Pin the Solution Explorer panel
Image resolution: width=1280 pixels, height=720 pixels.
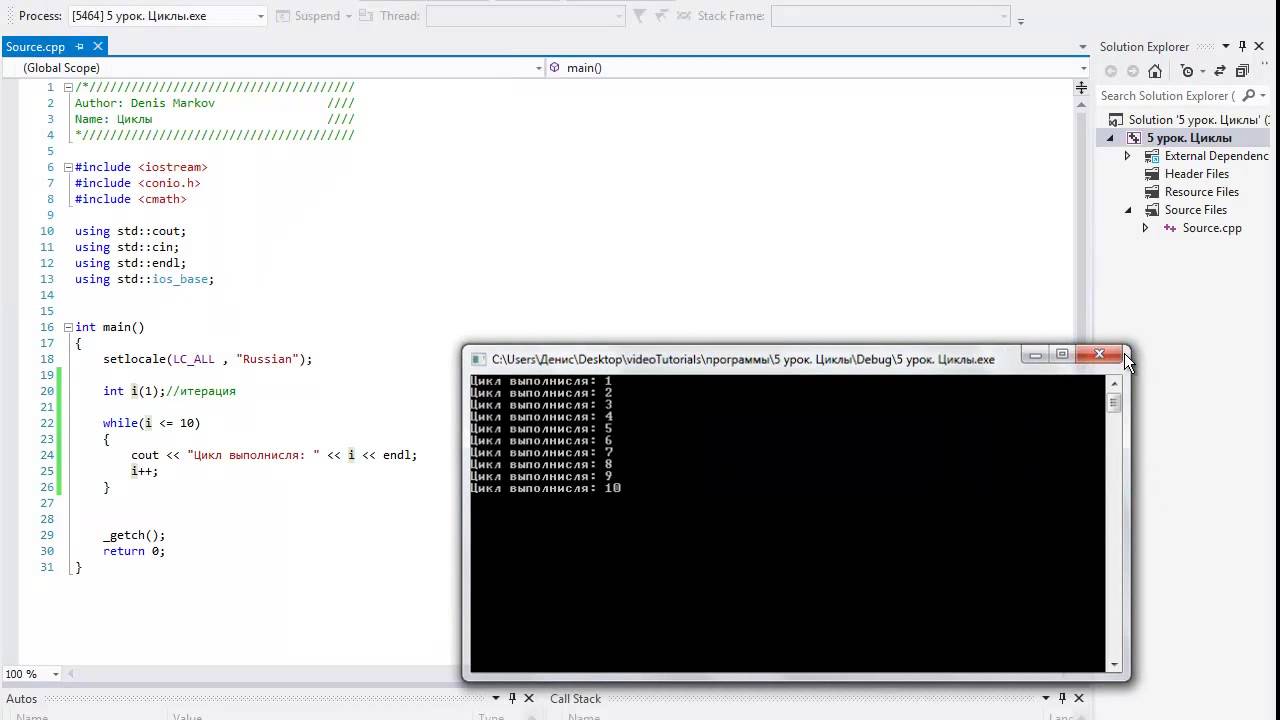[x=1243, y=46]
